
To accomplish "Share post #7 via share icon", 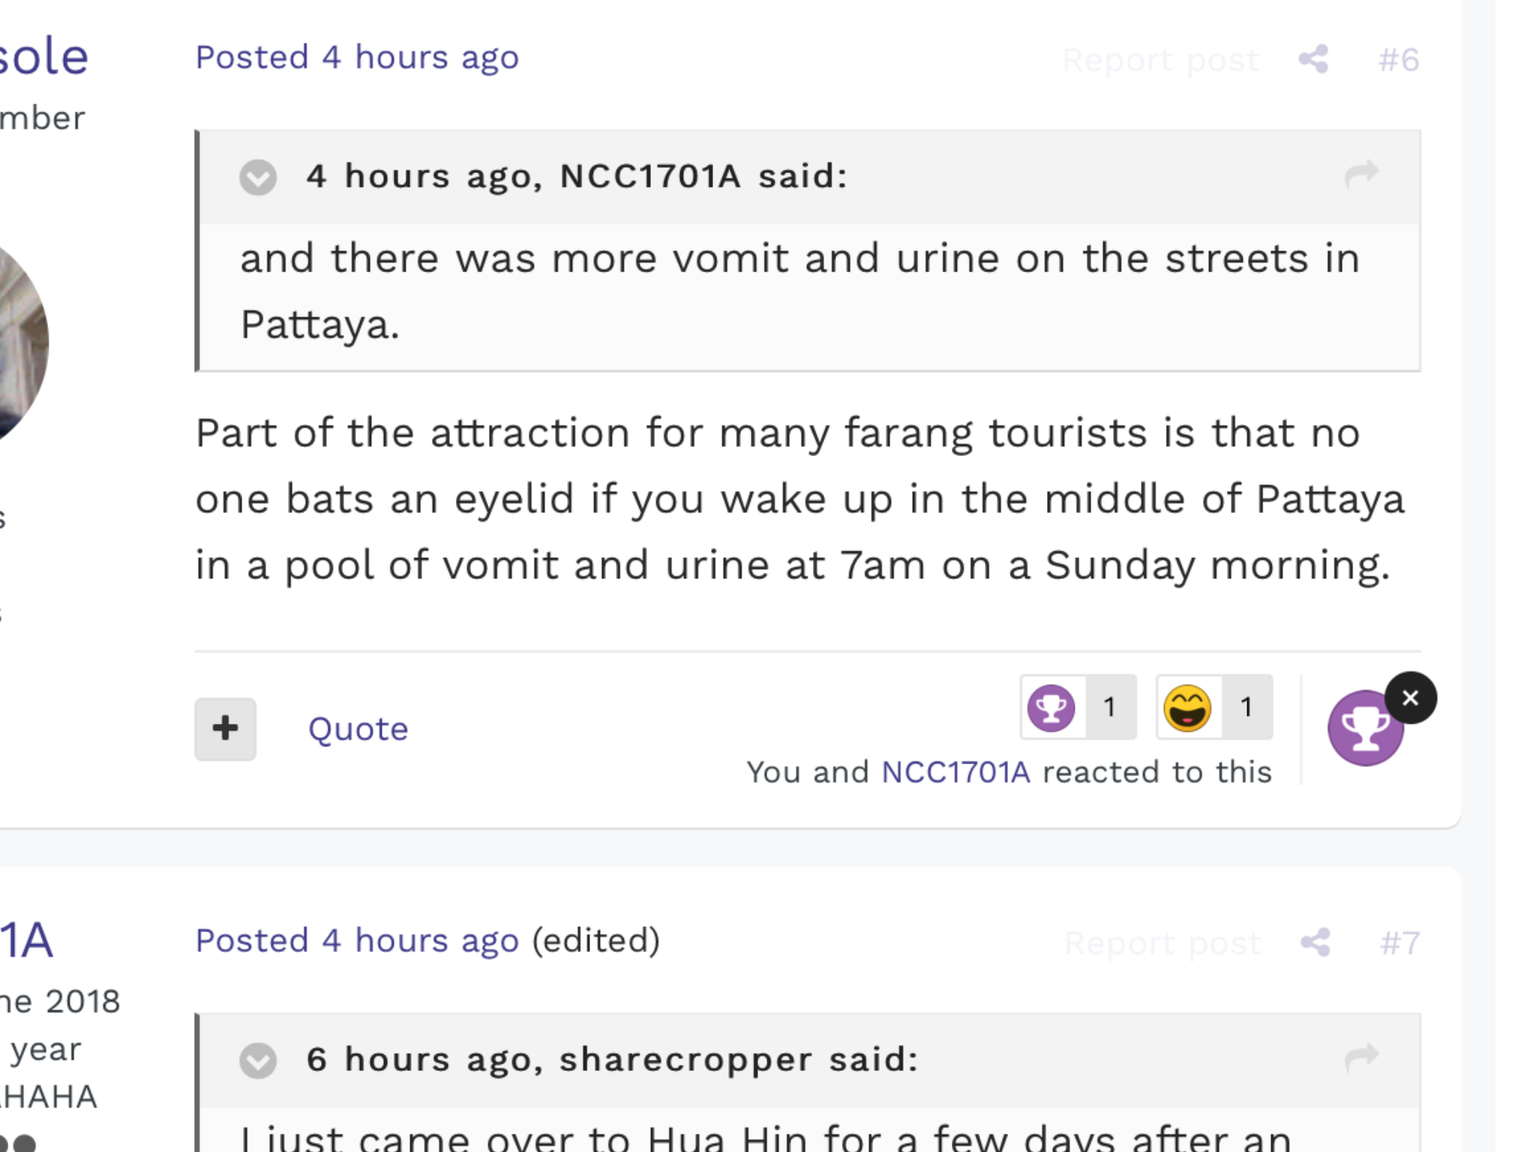I will tap(1315, 942).
